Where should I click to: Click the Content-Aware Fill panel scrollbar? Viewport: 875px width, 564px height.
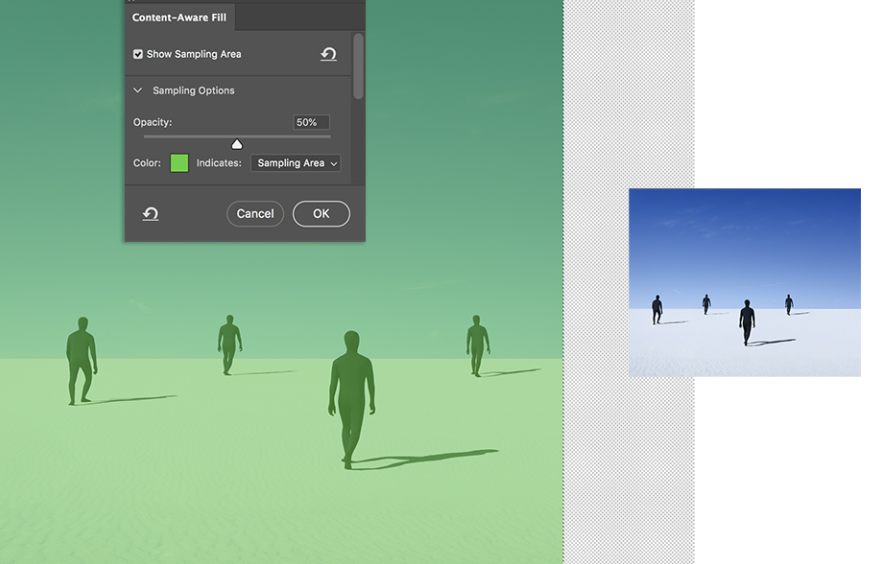[x=358, y=66]
